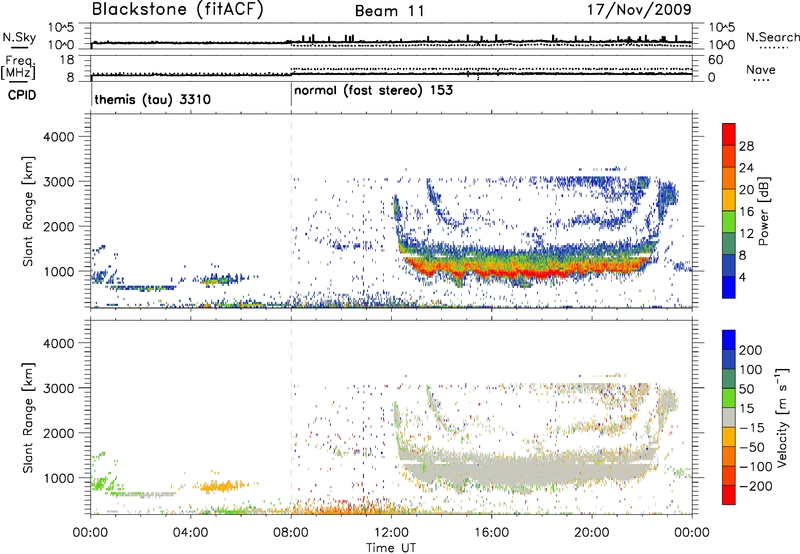Click the 'themis (tau) 3310' mode label
This screenshot has height=554, width=800.
tap(153, 99)
